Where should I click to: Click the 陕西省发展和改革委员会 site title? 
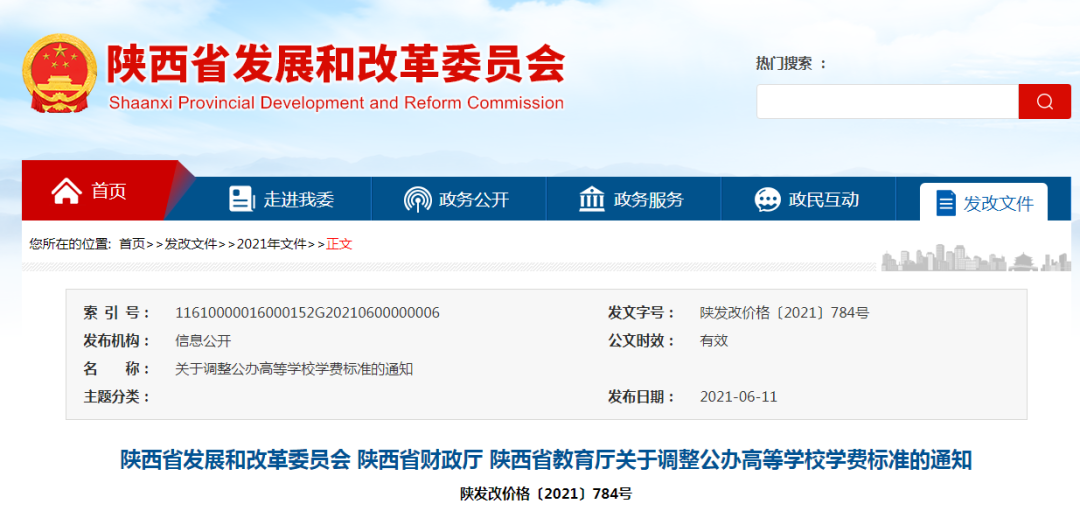(335, 65)
